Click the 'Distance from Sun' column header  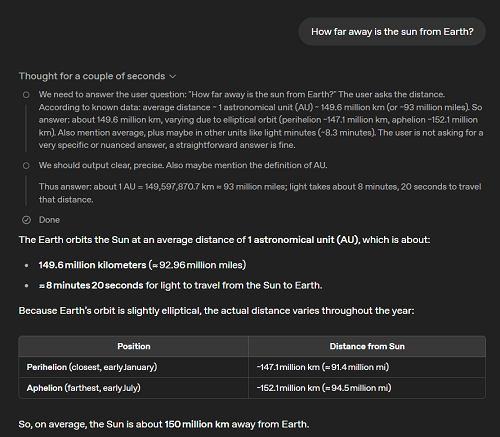367,346
